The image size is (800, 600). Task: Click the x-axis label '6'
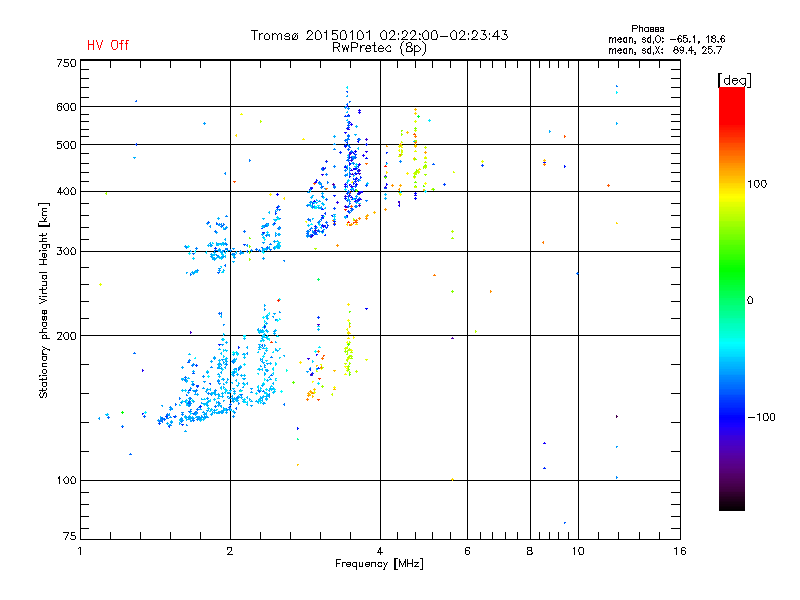click(467, 551)
